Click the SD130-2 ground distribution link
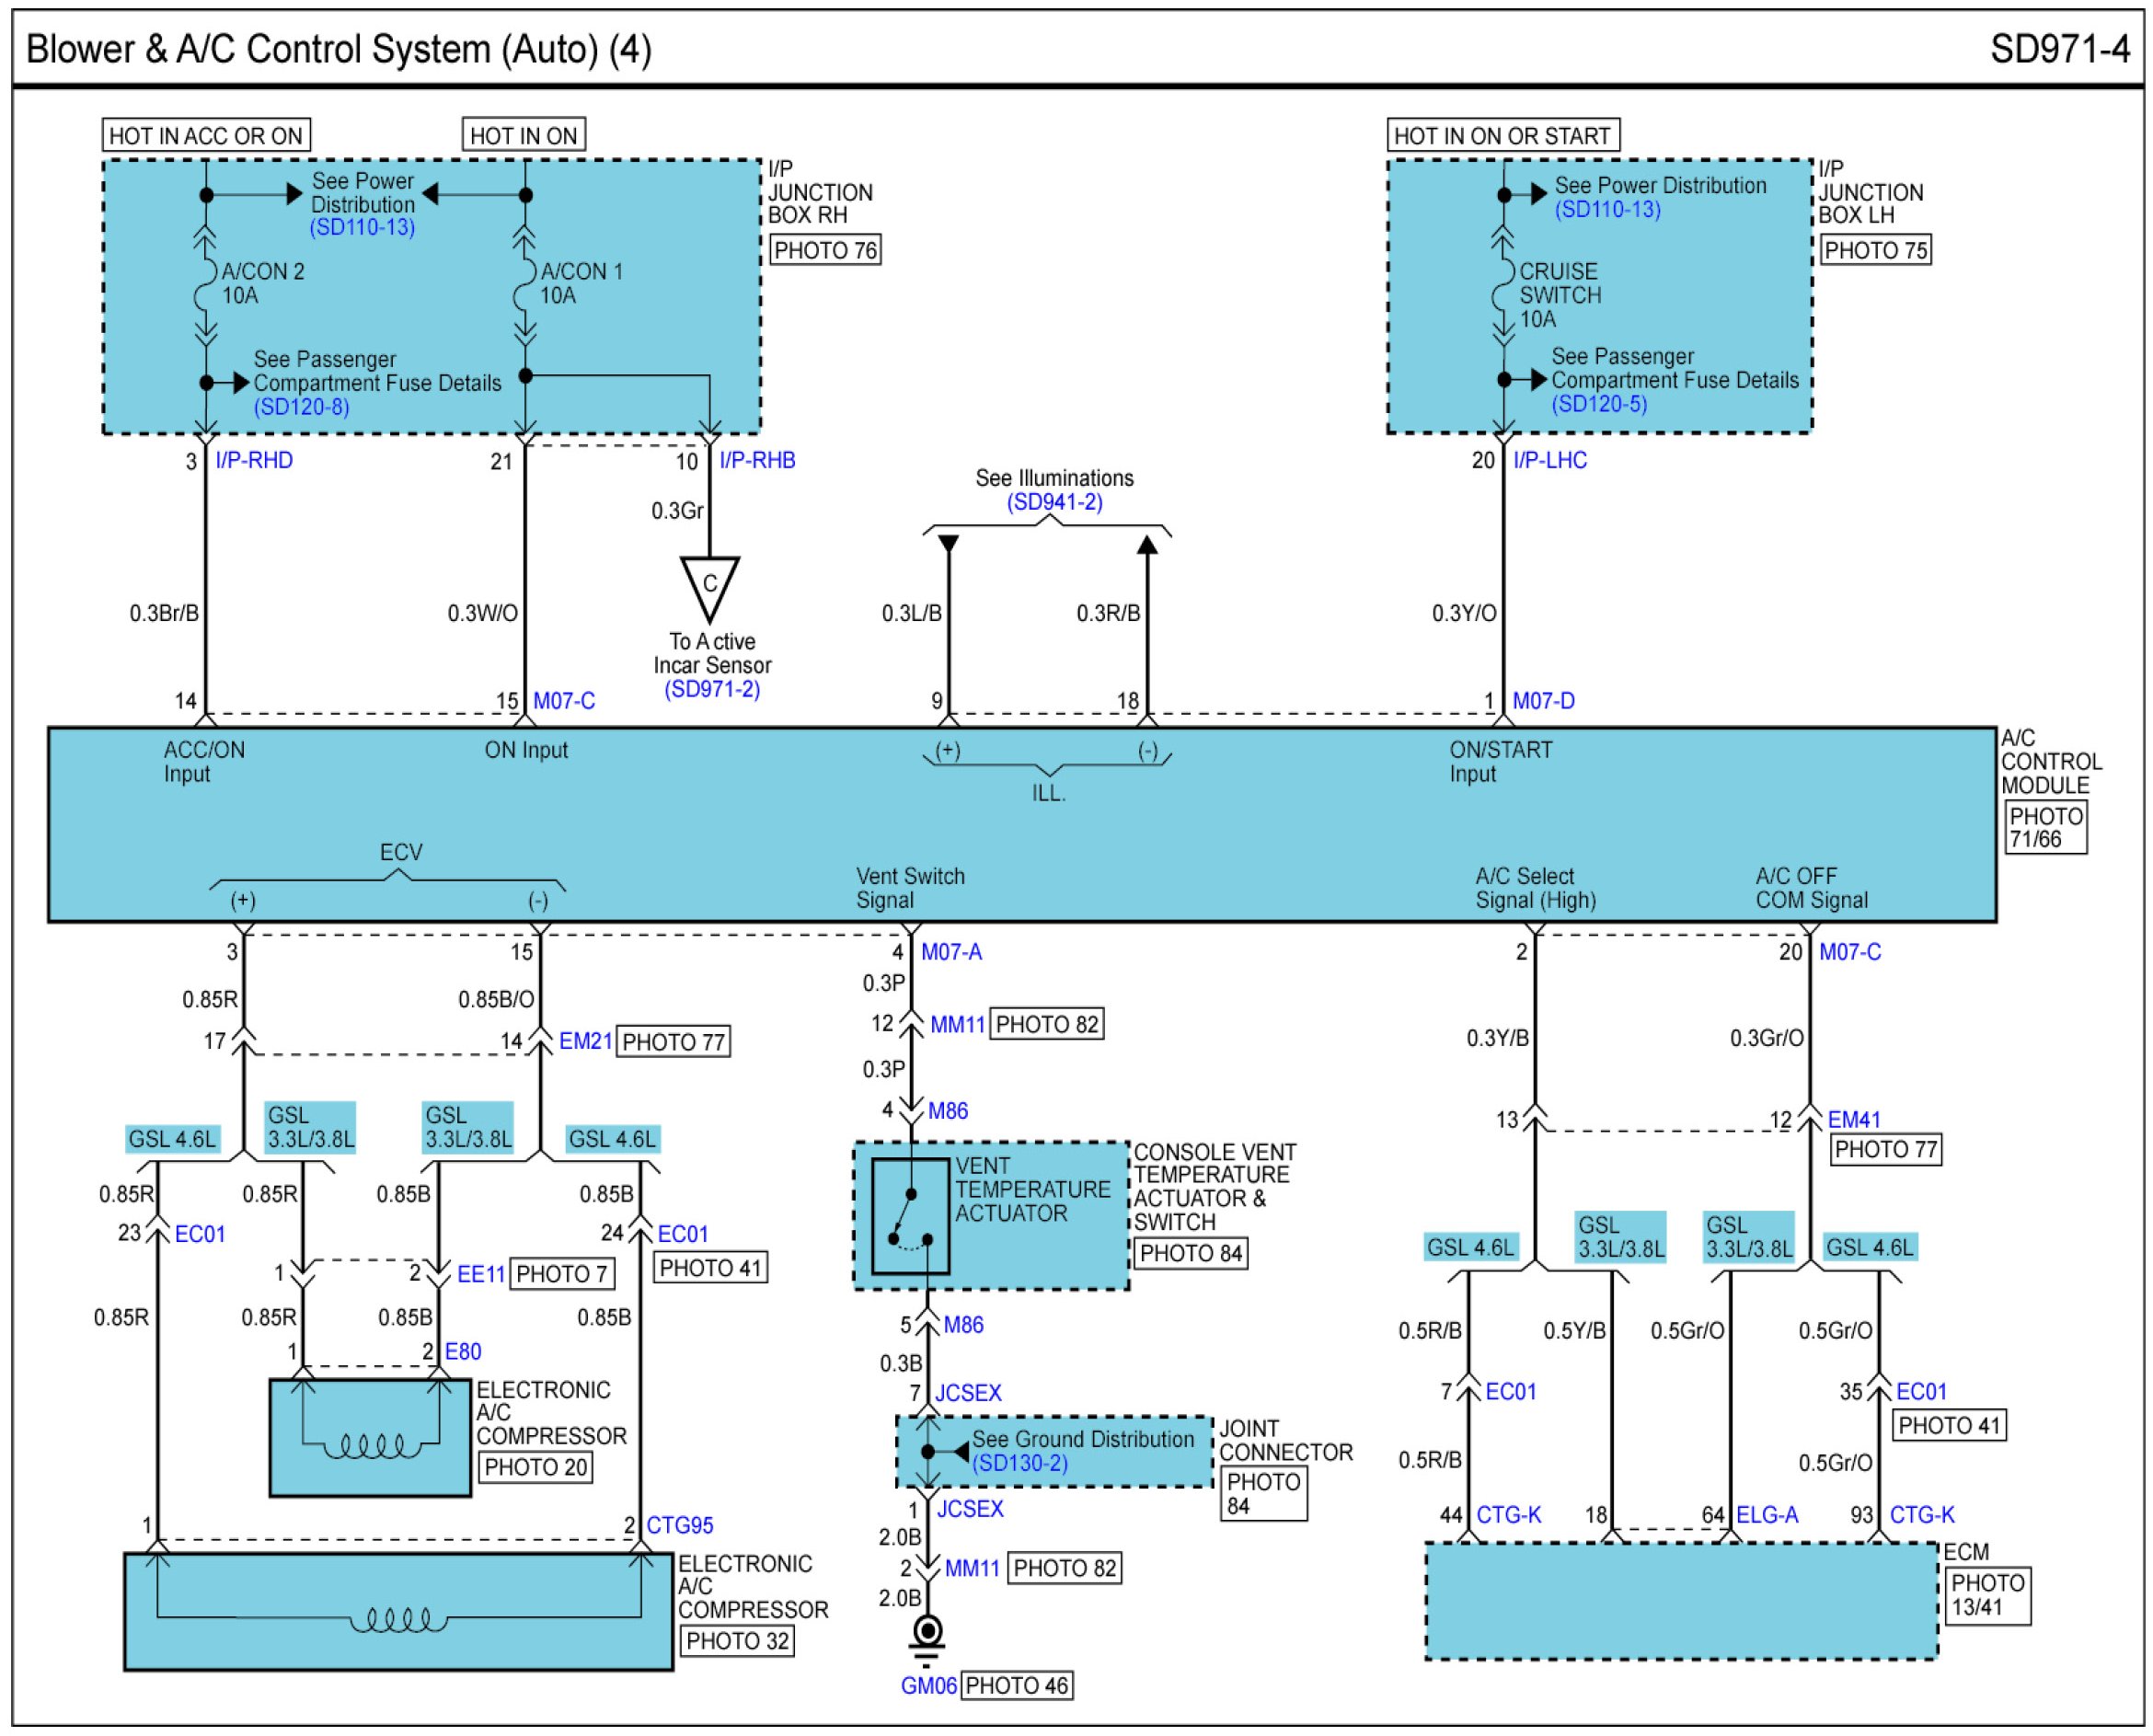2153x1736 pixels. point(1019,1463)
